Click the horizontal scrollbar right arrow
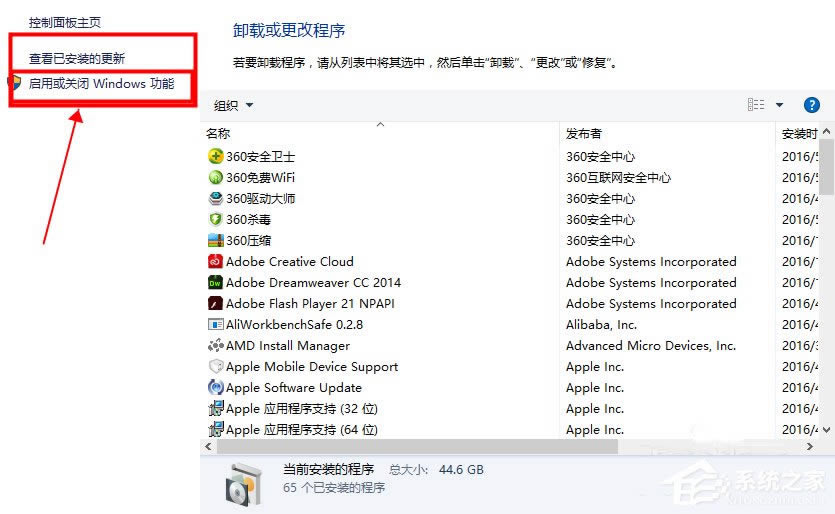 pos(810,446)
